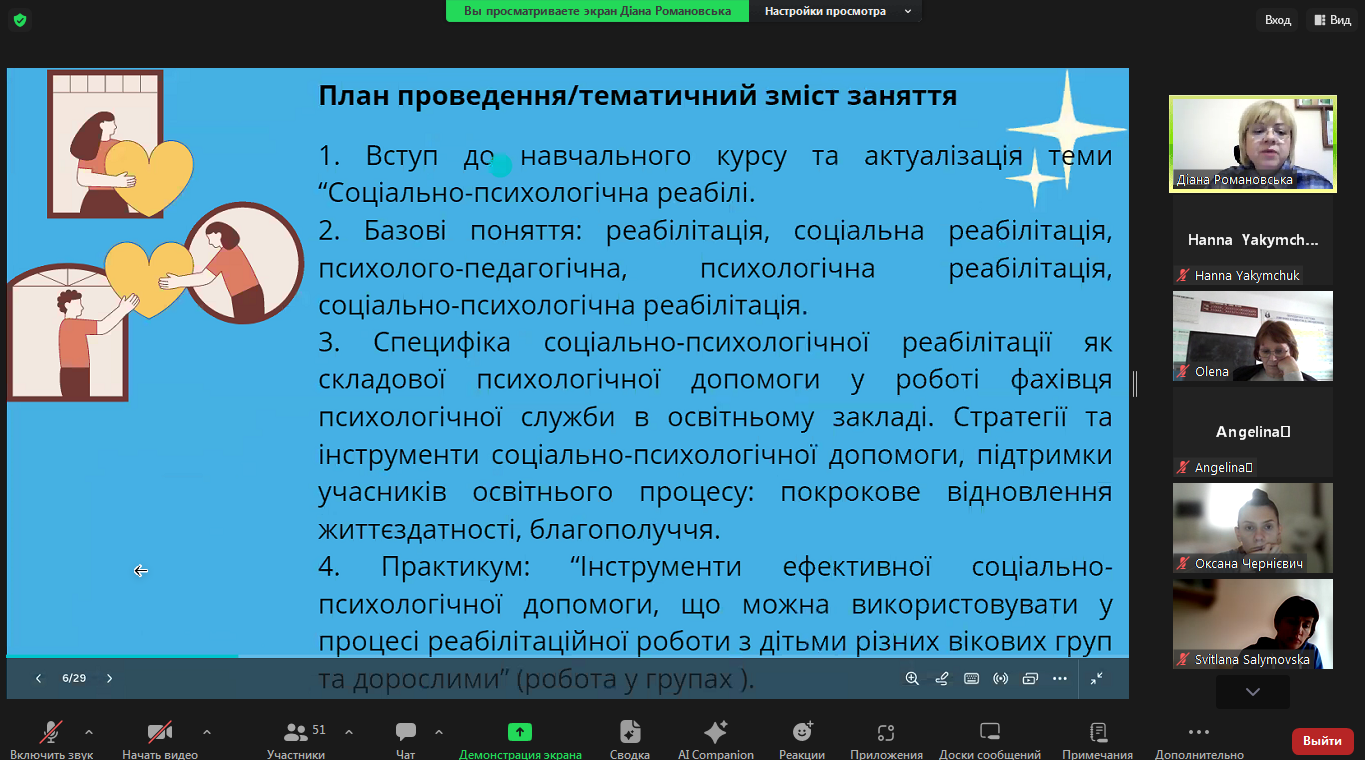Screen dimensions: 1365x760
Task: Go to next slide arrow in presentation
Action: (110, 678)
